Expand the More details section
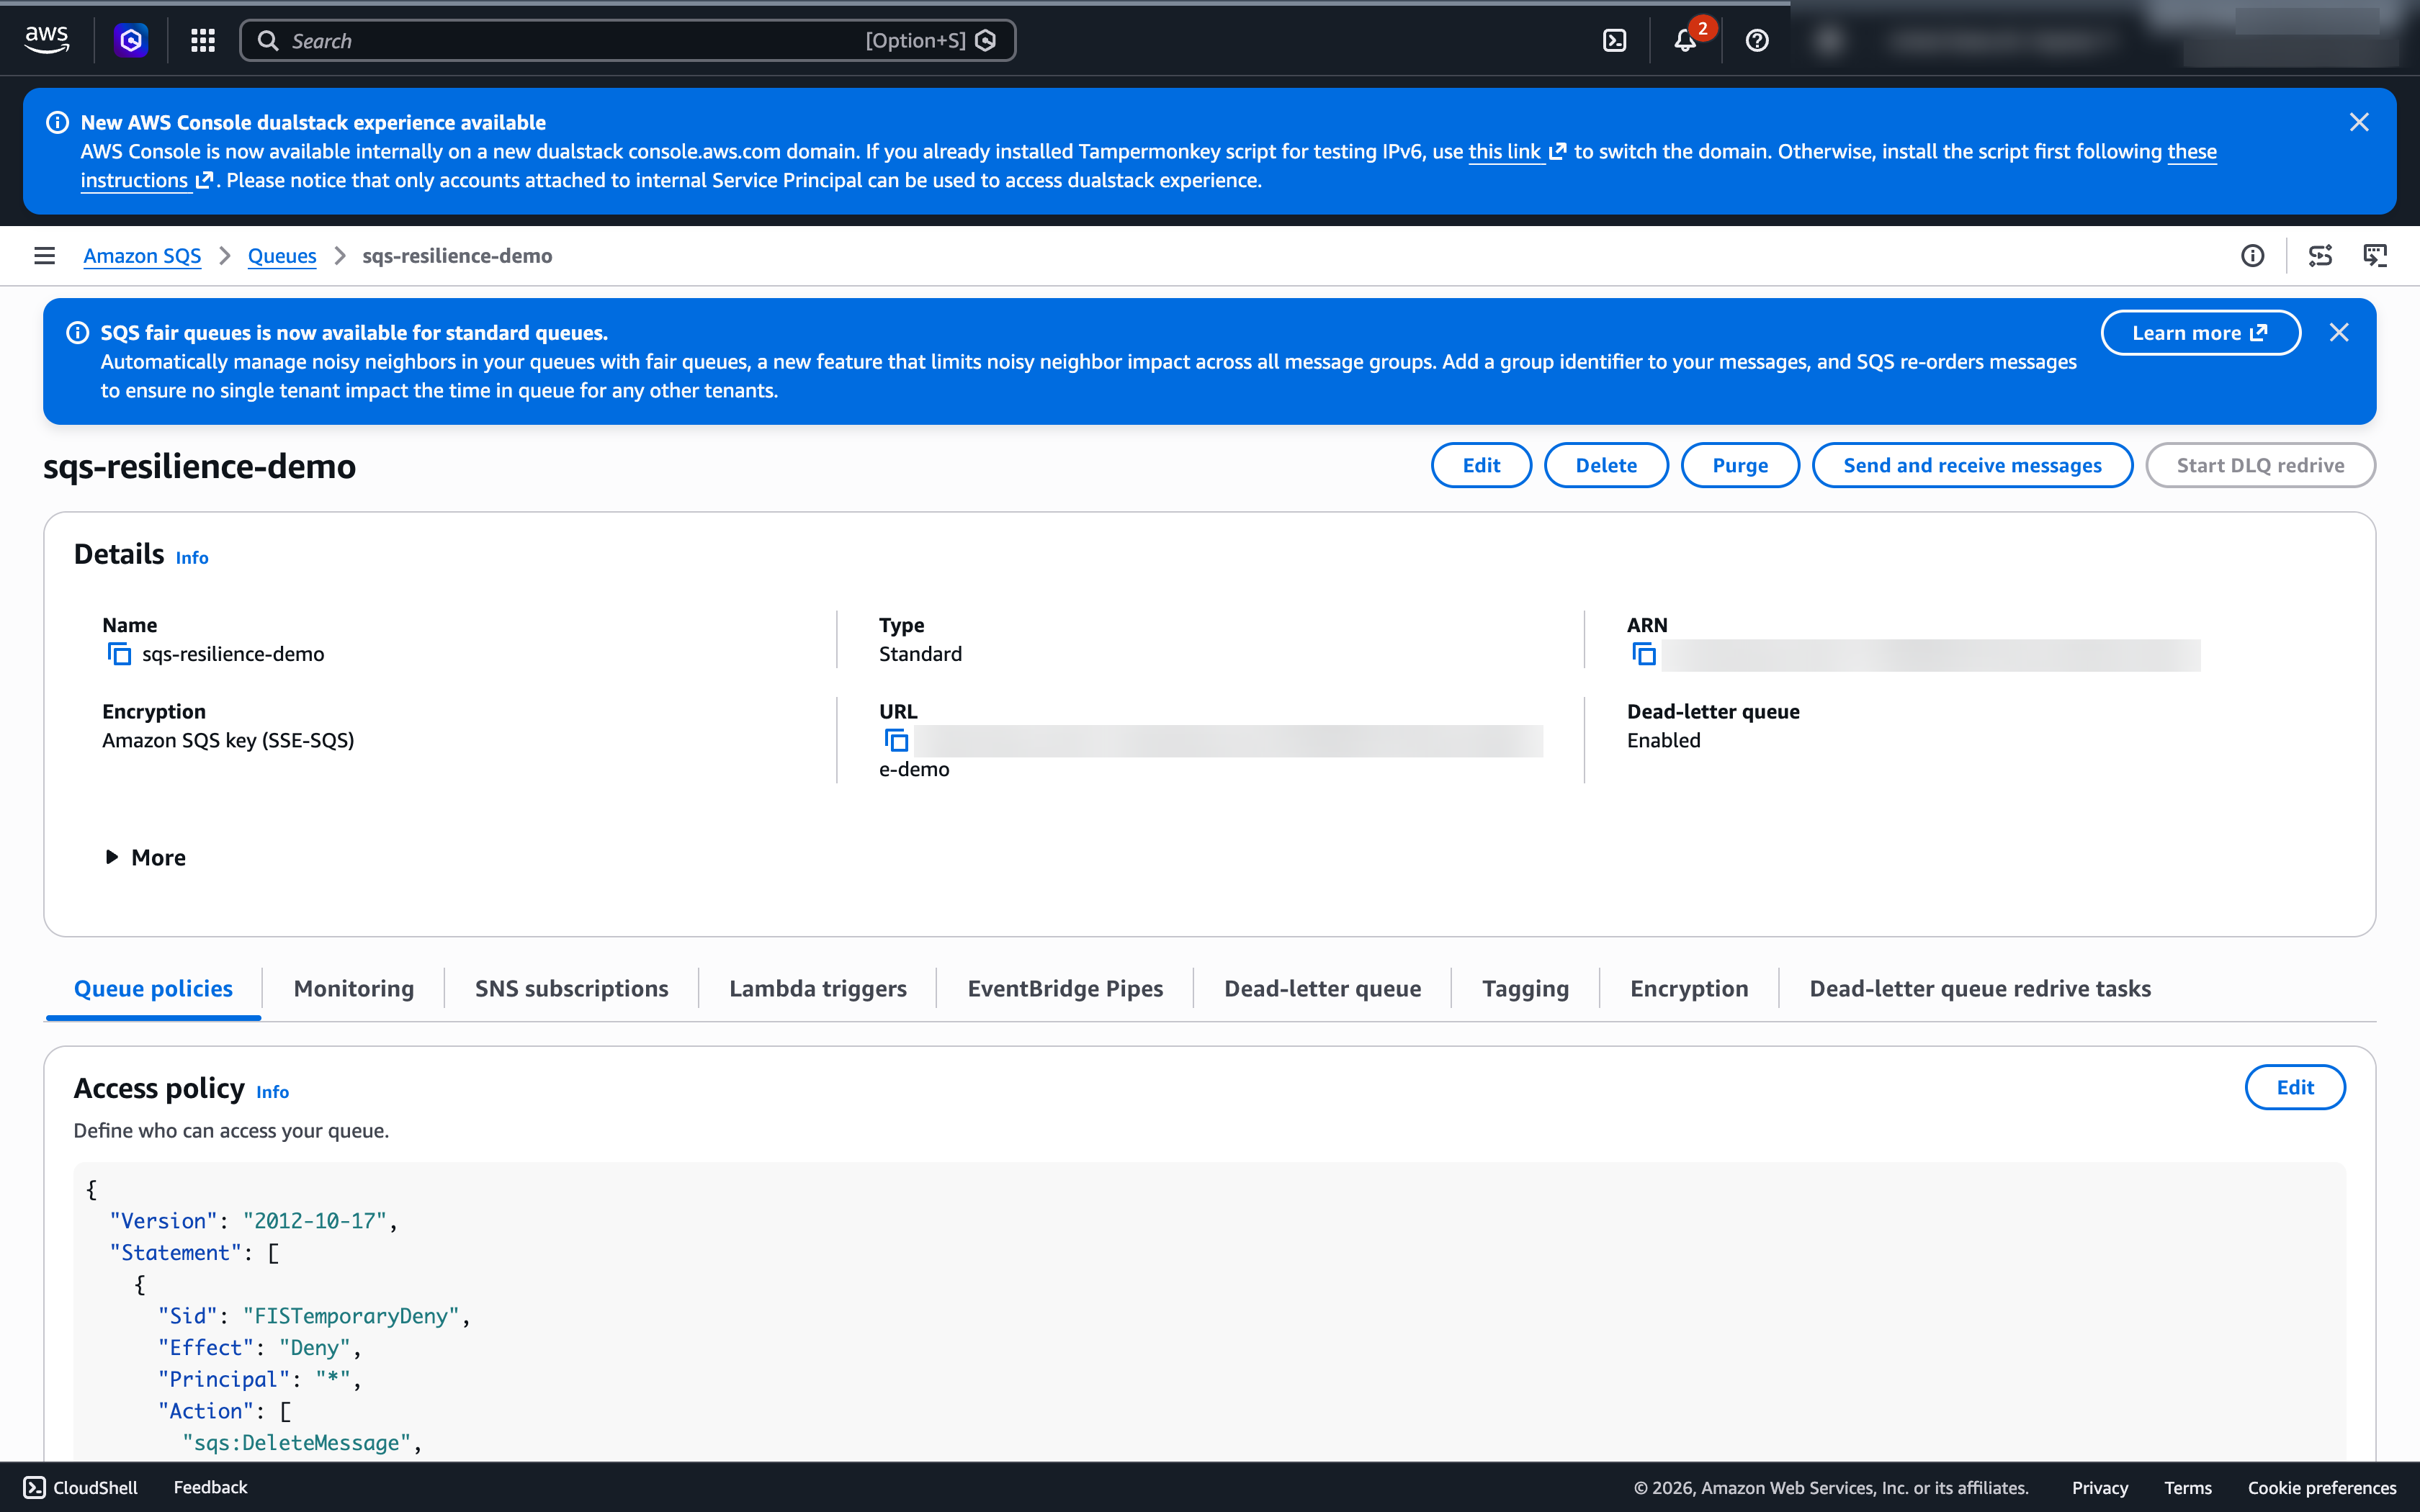Viewport: 2420px width, 1512px height. [146, 857]
